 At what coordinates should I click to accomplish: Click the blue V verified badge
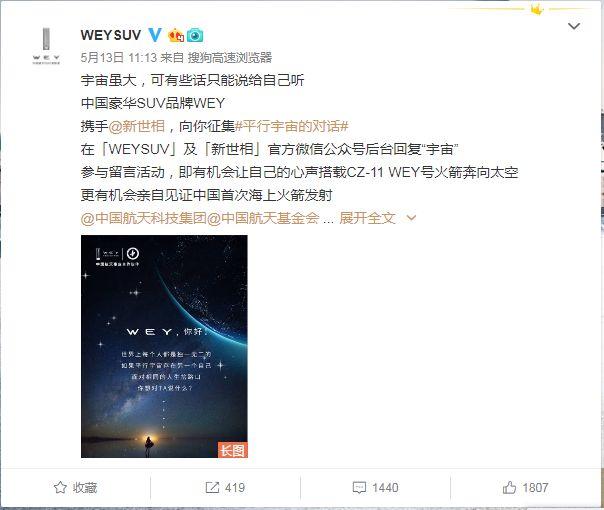[155, 35]
